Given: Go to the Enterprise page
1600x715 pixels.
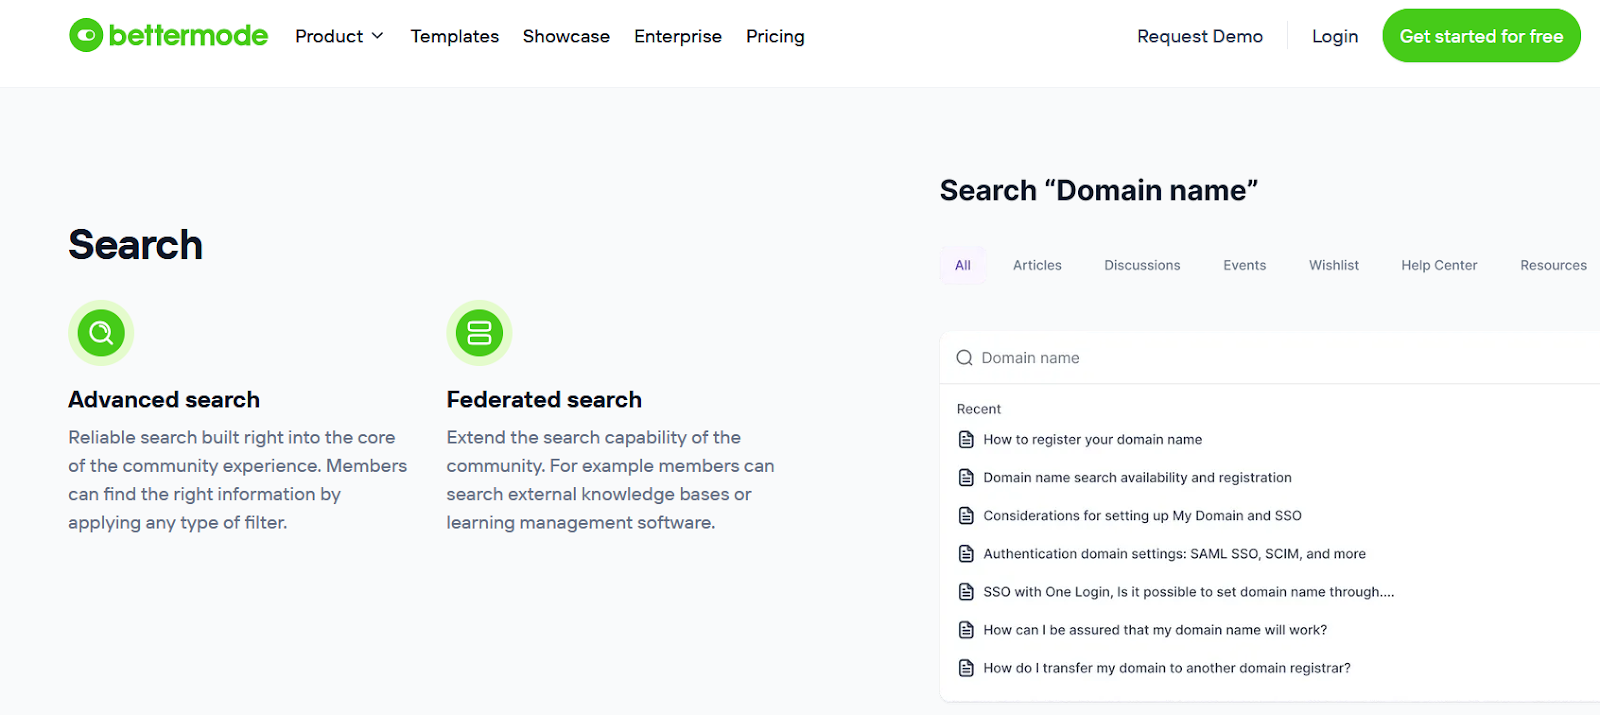Looking at the screenshot, I should click(x=678, y=36).
